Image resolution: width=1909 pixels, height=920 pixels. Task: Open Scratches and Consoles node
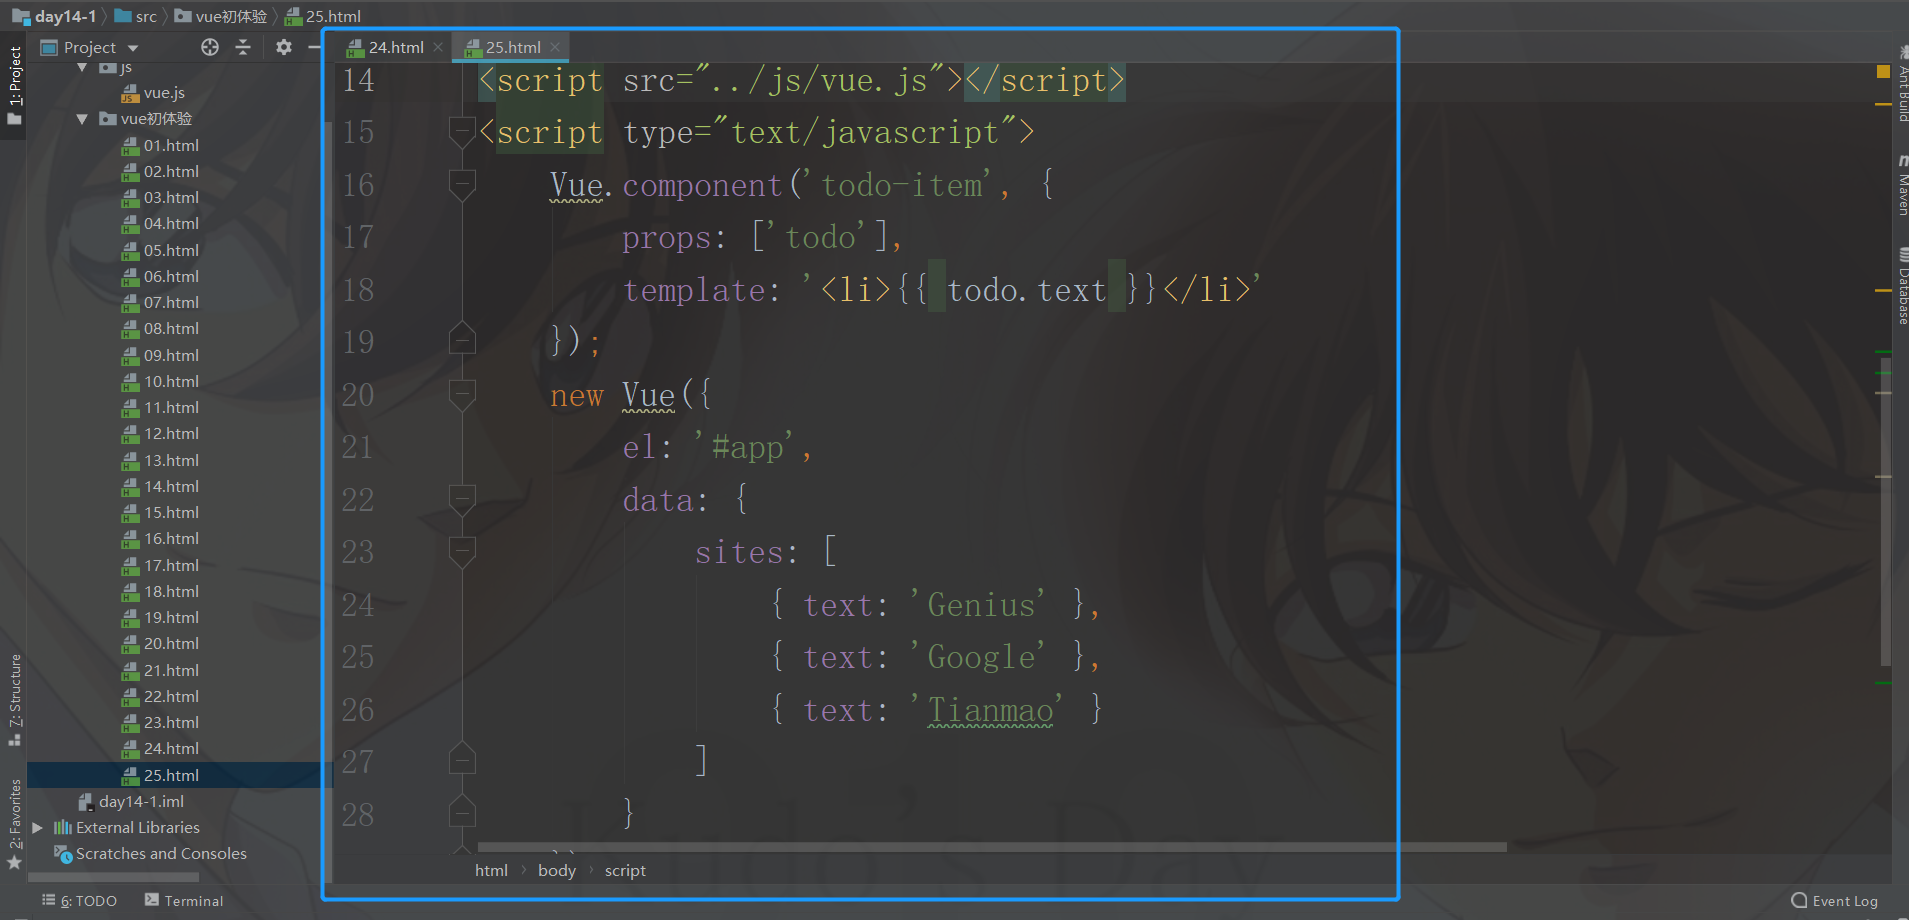161,854
